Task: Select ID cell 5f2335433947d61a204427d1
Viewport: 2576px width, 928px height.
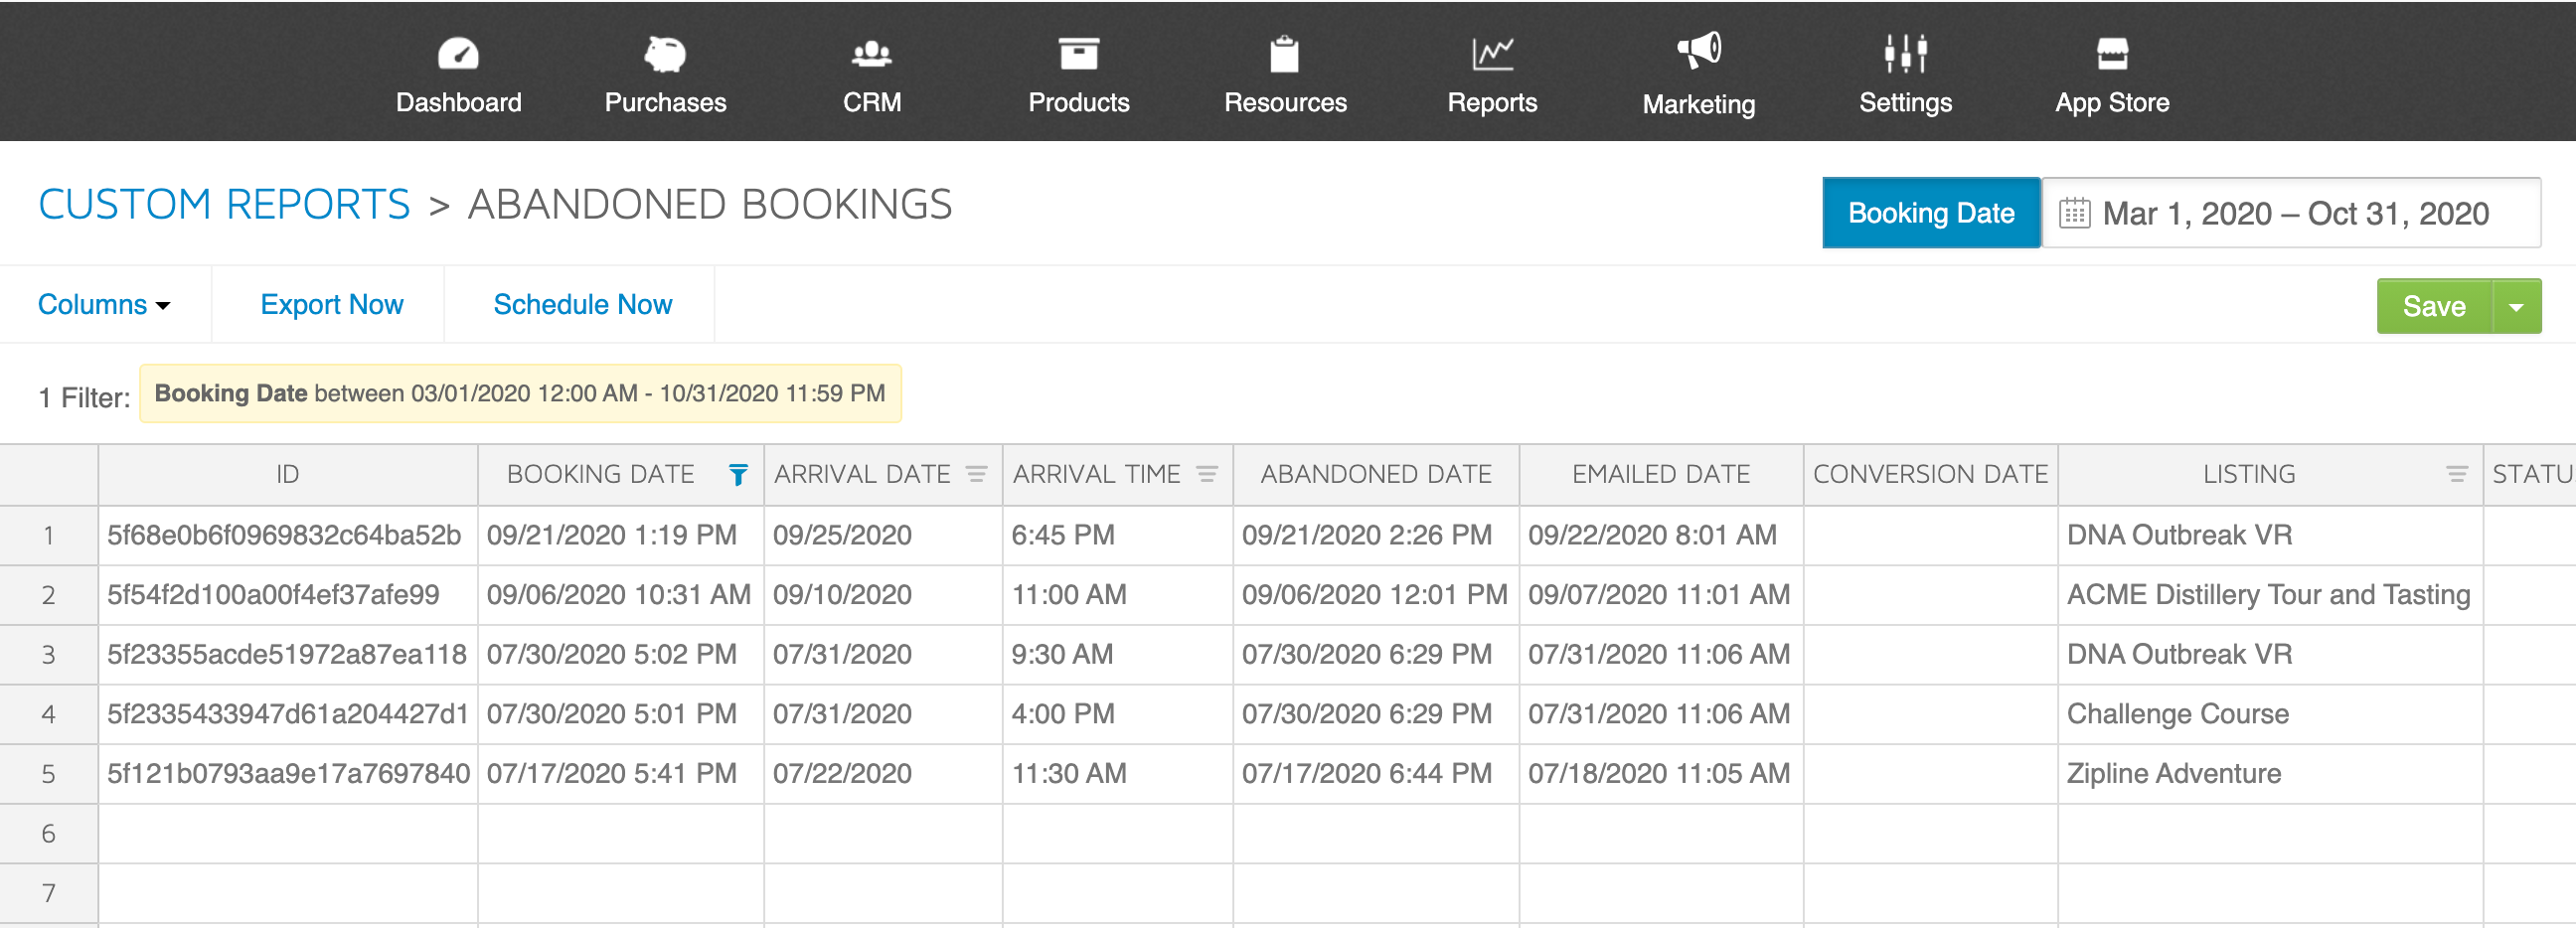Action: pyautogui.click(x=288, y=714)
